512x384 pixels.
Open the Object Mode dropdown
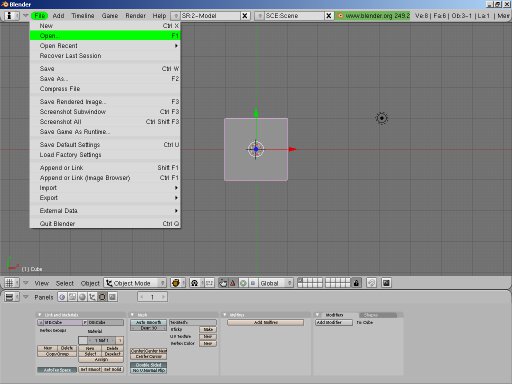coord(135,283)
